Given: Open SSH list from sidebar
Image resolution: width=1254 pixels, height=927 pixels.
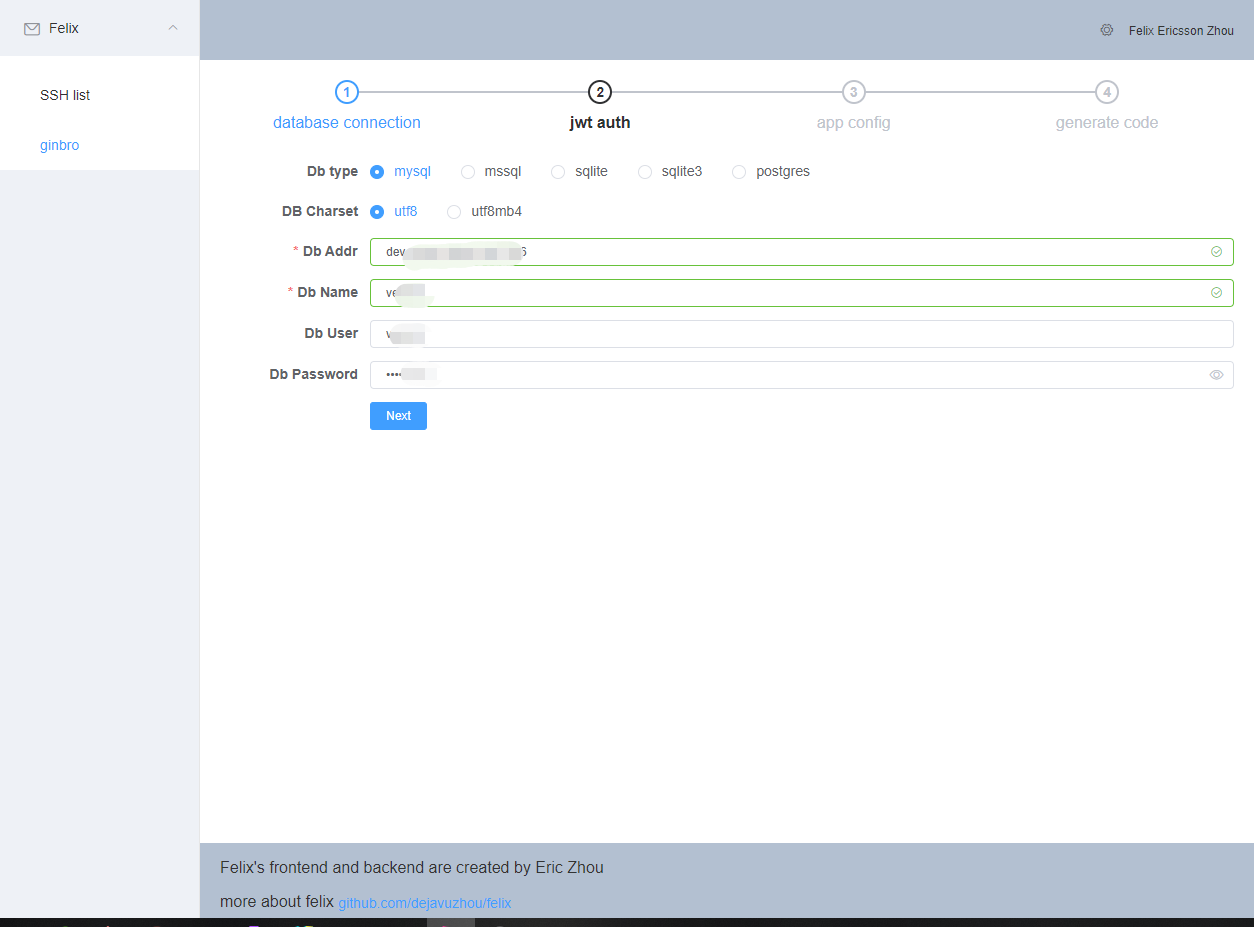Looking at the screenshot, I should click(65, 95).
